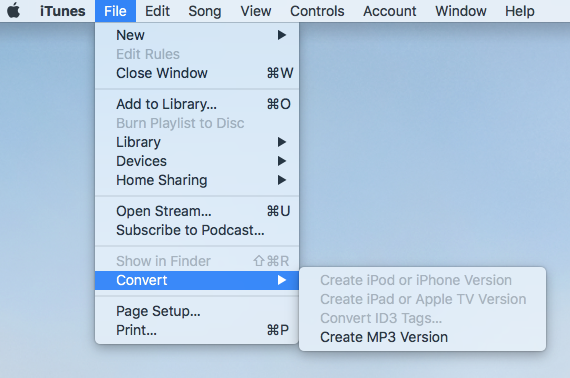
Task: Open the Controls menu
Action: [x=317, y=11]
